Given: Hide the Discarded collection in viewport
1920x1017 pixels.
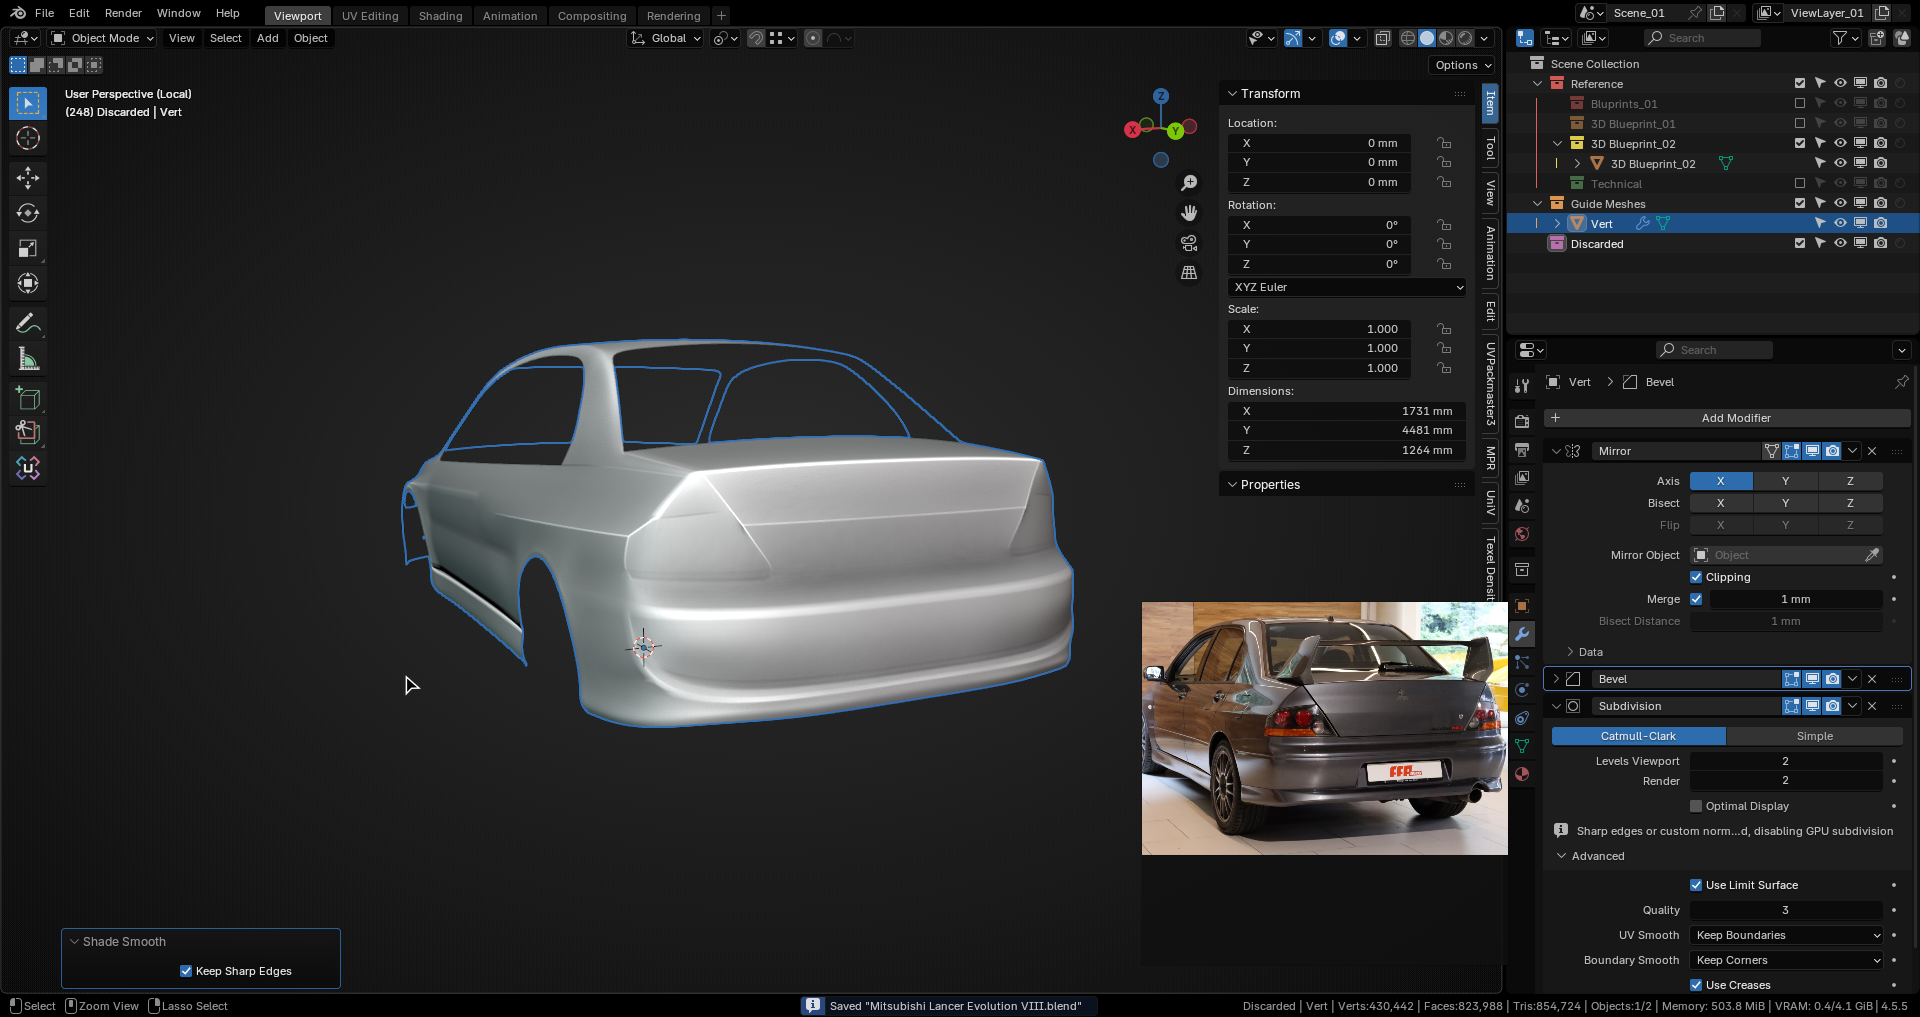Looking at the screenshot, I should point(1840,243).
